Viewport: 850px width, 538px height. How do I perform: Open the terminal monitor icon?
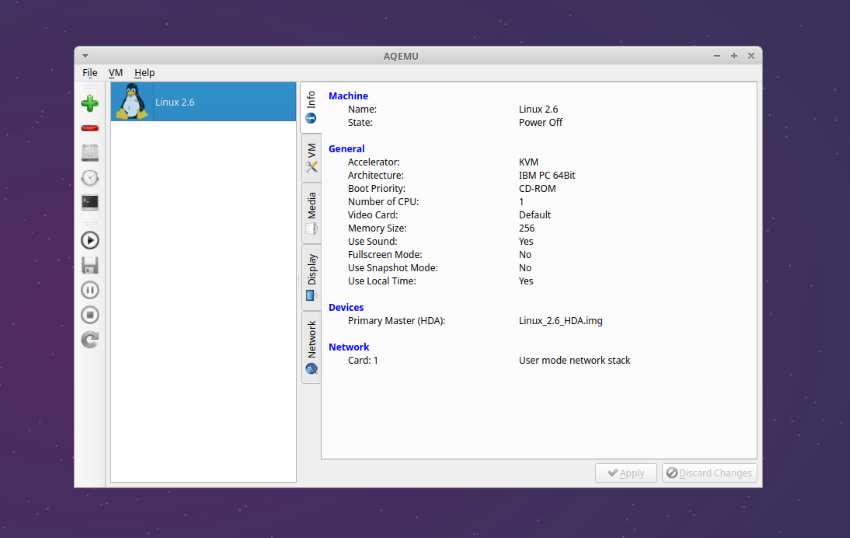click(90, 202)
